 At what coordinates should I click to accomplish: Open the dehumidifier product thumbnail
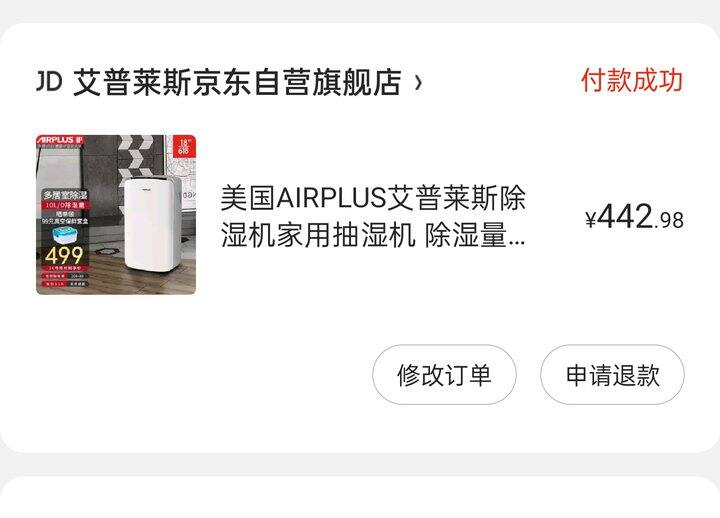pos(116,214)
